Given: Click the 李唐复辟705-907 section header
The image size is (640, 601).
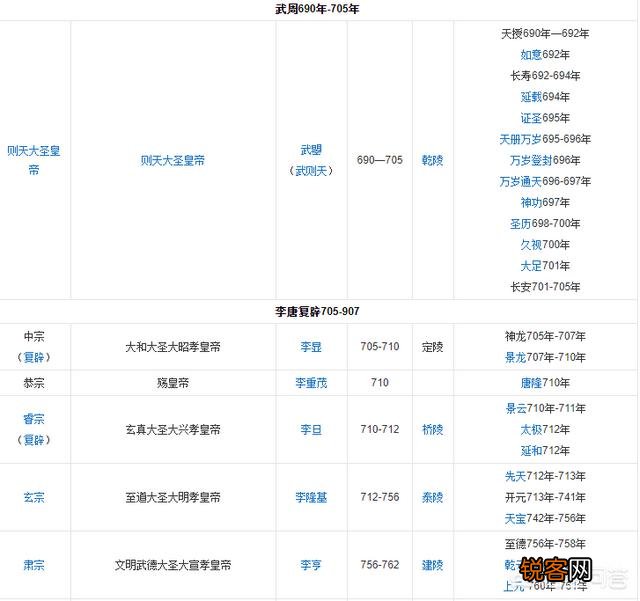Looking at the screenshot, I should pyautogui.click(x=317, y=312).
